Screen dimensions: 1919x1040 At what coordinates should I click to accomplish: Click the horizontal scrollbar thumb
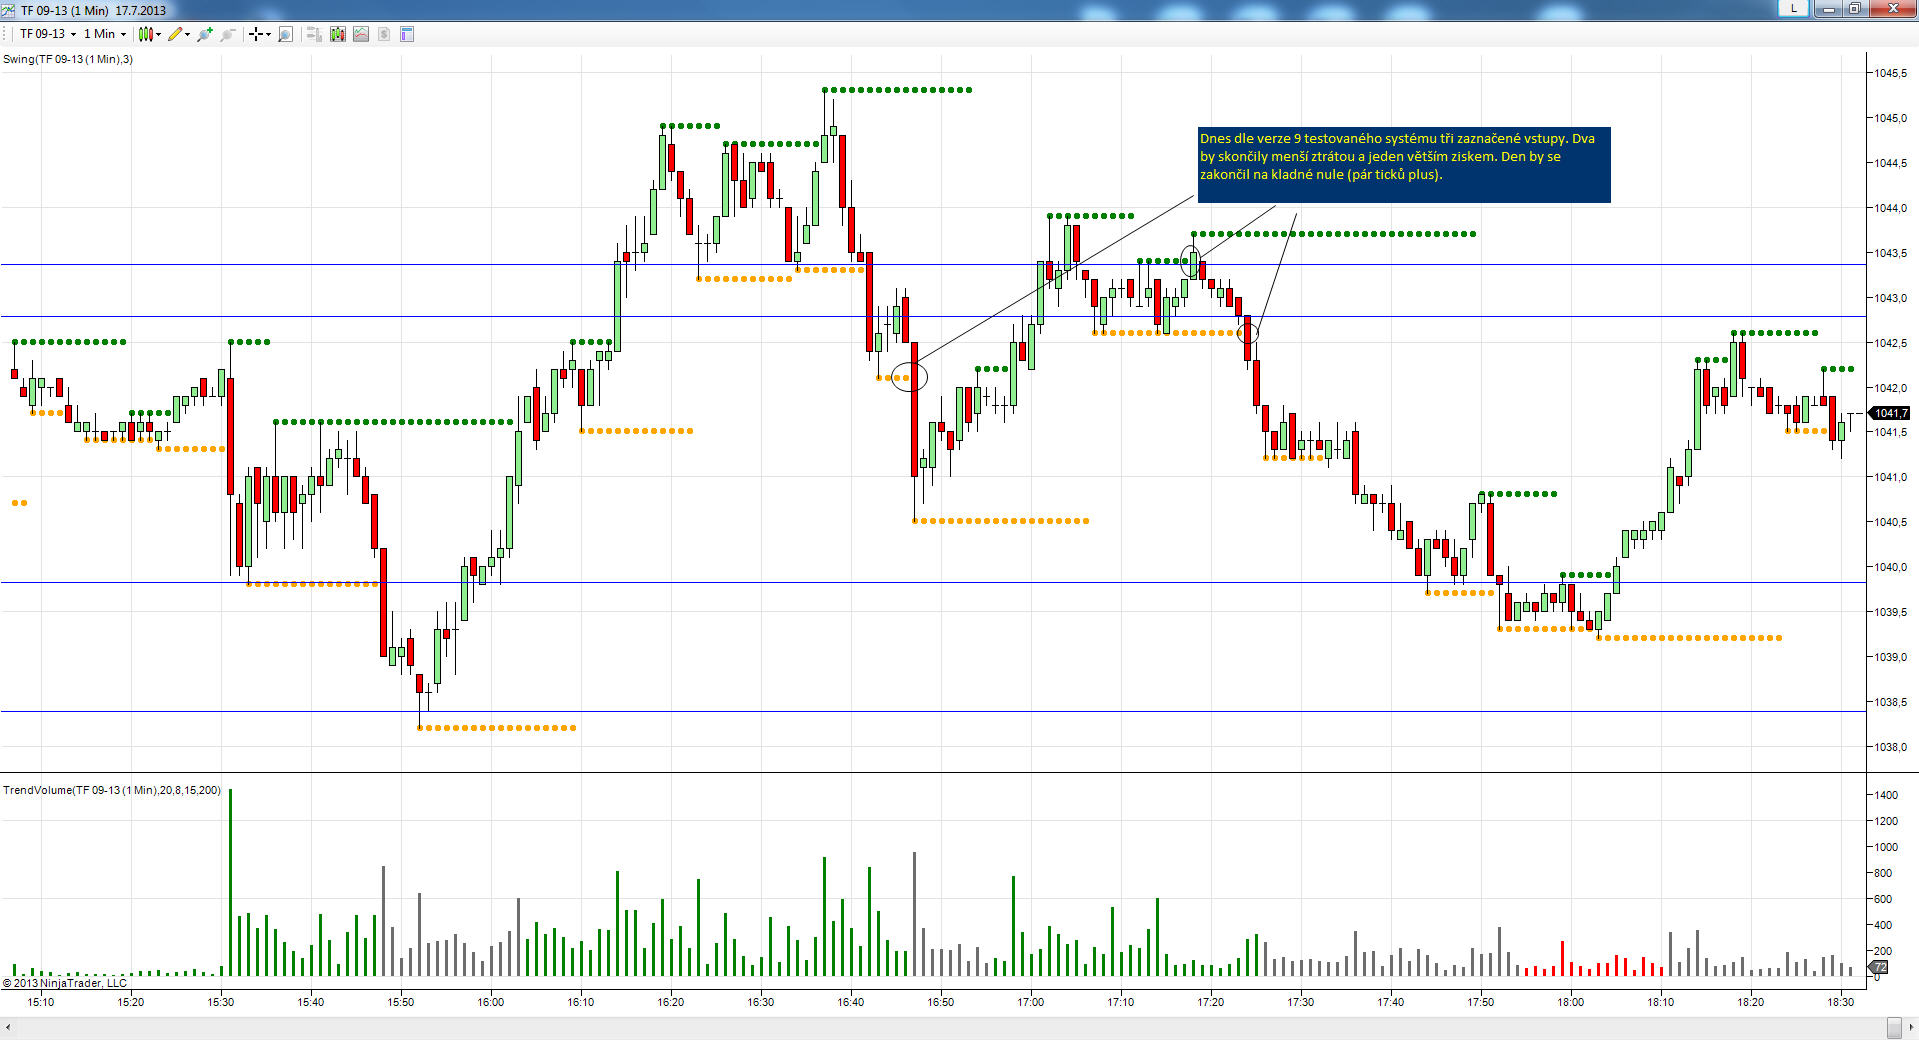point(1894,1028)
